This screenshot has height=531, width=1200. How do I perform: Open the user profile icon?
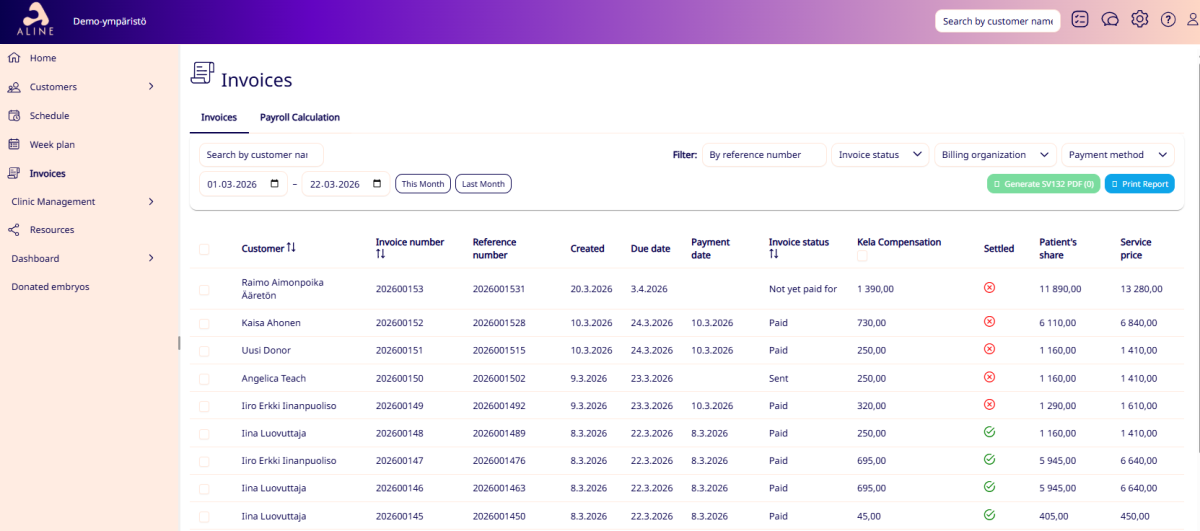pos(1192,20)
